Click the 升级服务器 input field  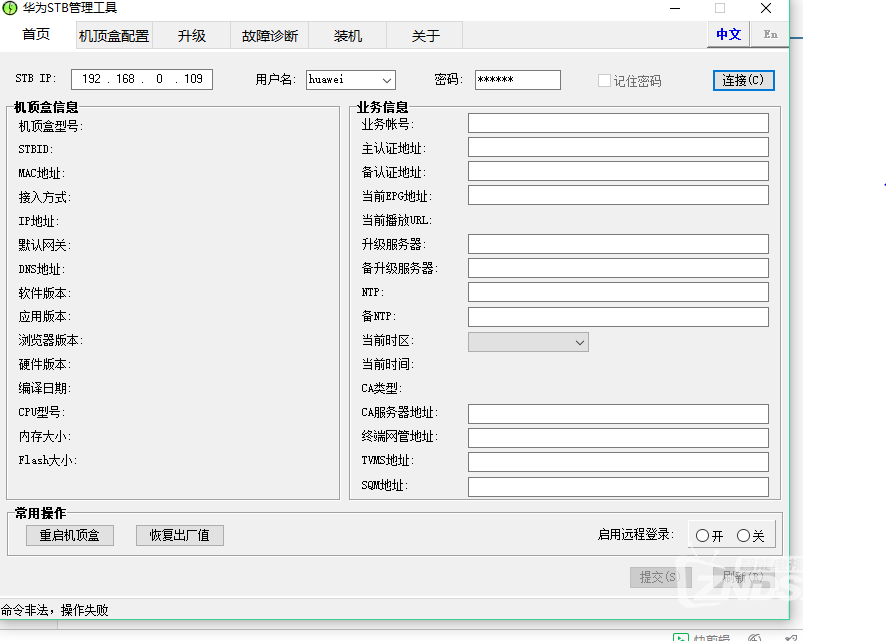[x=618, y=244]
